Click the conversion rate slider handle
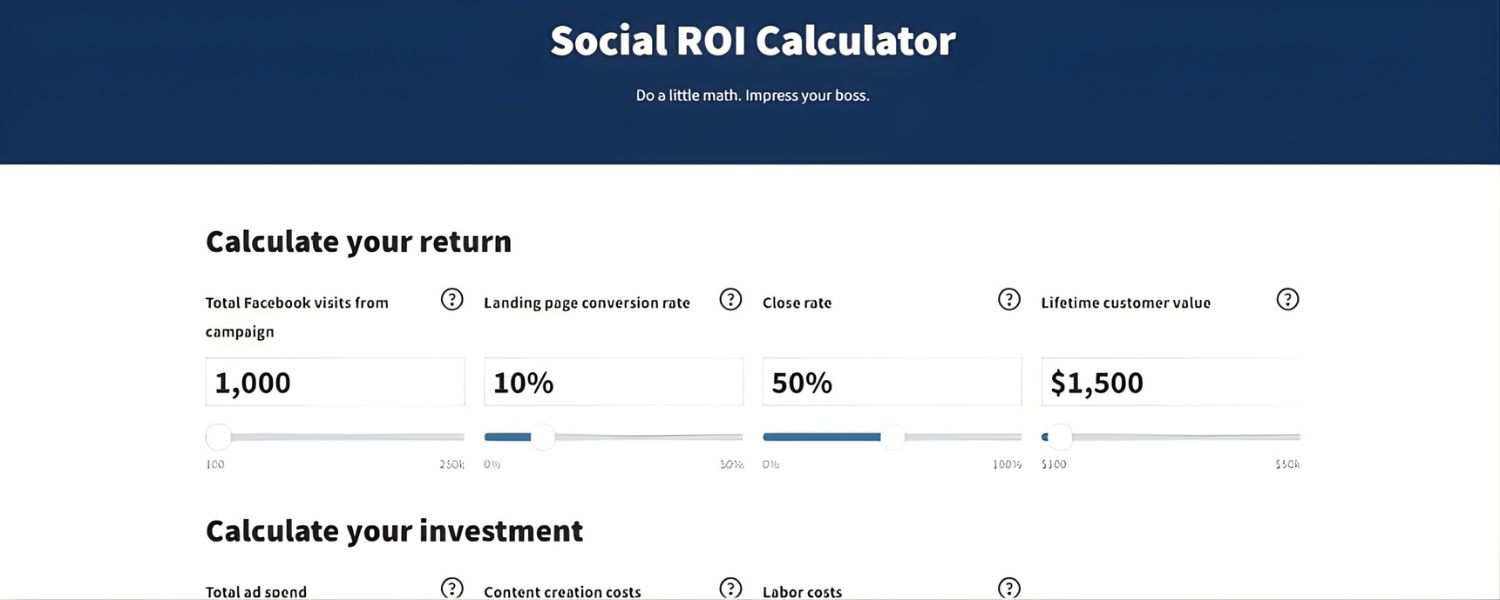The image size is (1500, 600). coord(543,437)
